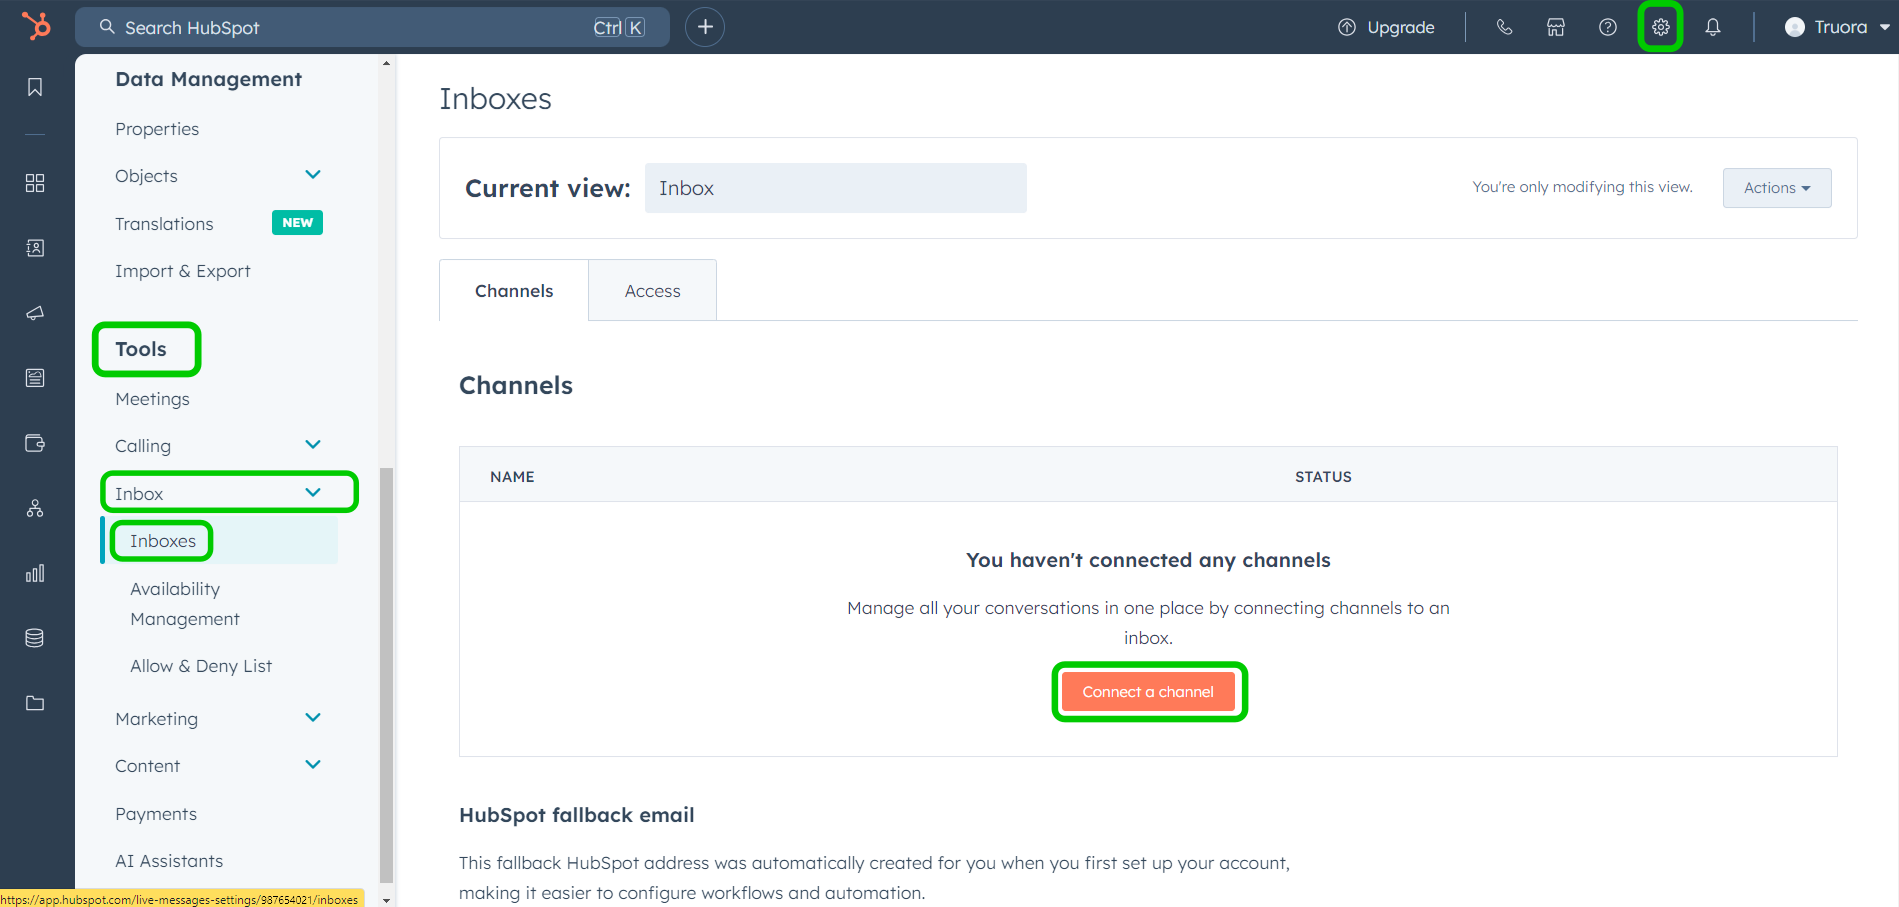The width and height of the screenshot is (1899, 907).
Task: Switch to the Channels tab
Action: tap(514, 291)
